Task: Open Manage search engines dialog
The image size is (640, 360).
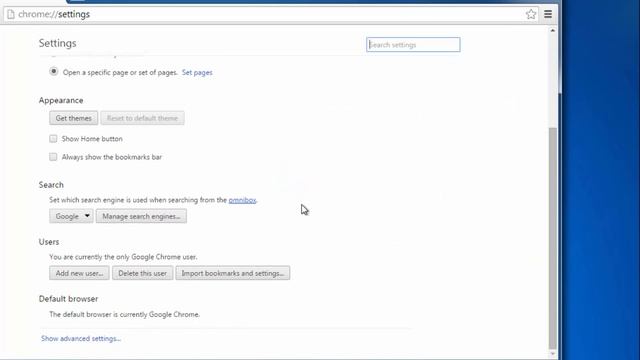Action: click(x=141, y=216)
